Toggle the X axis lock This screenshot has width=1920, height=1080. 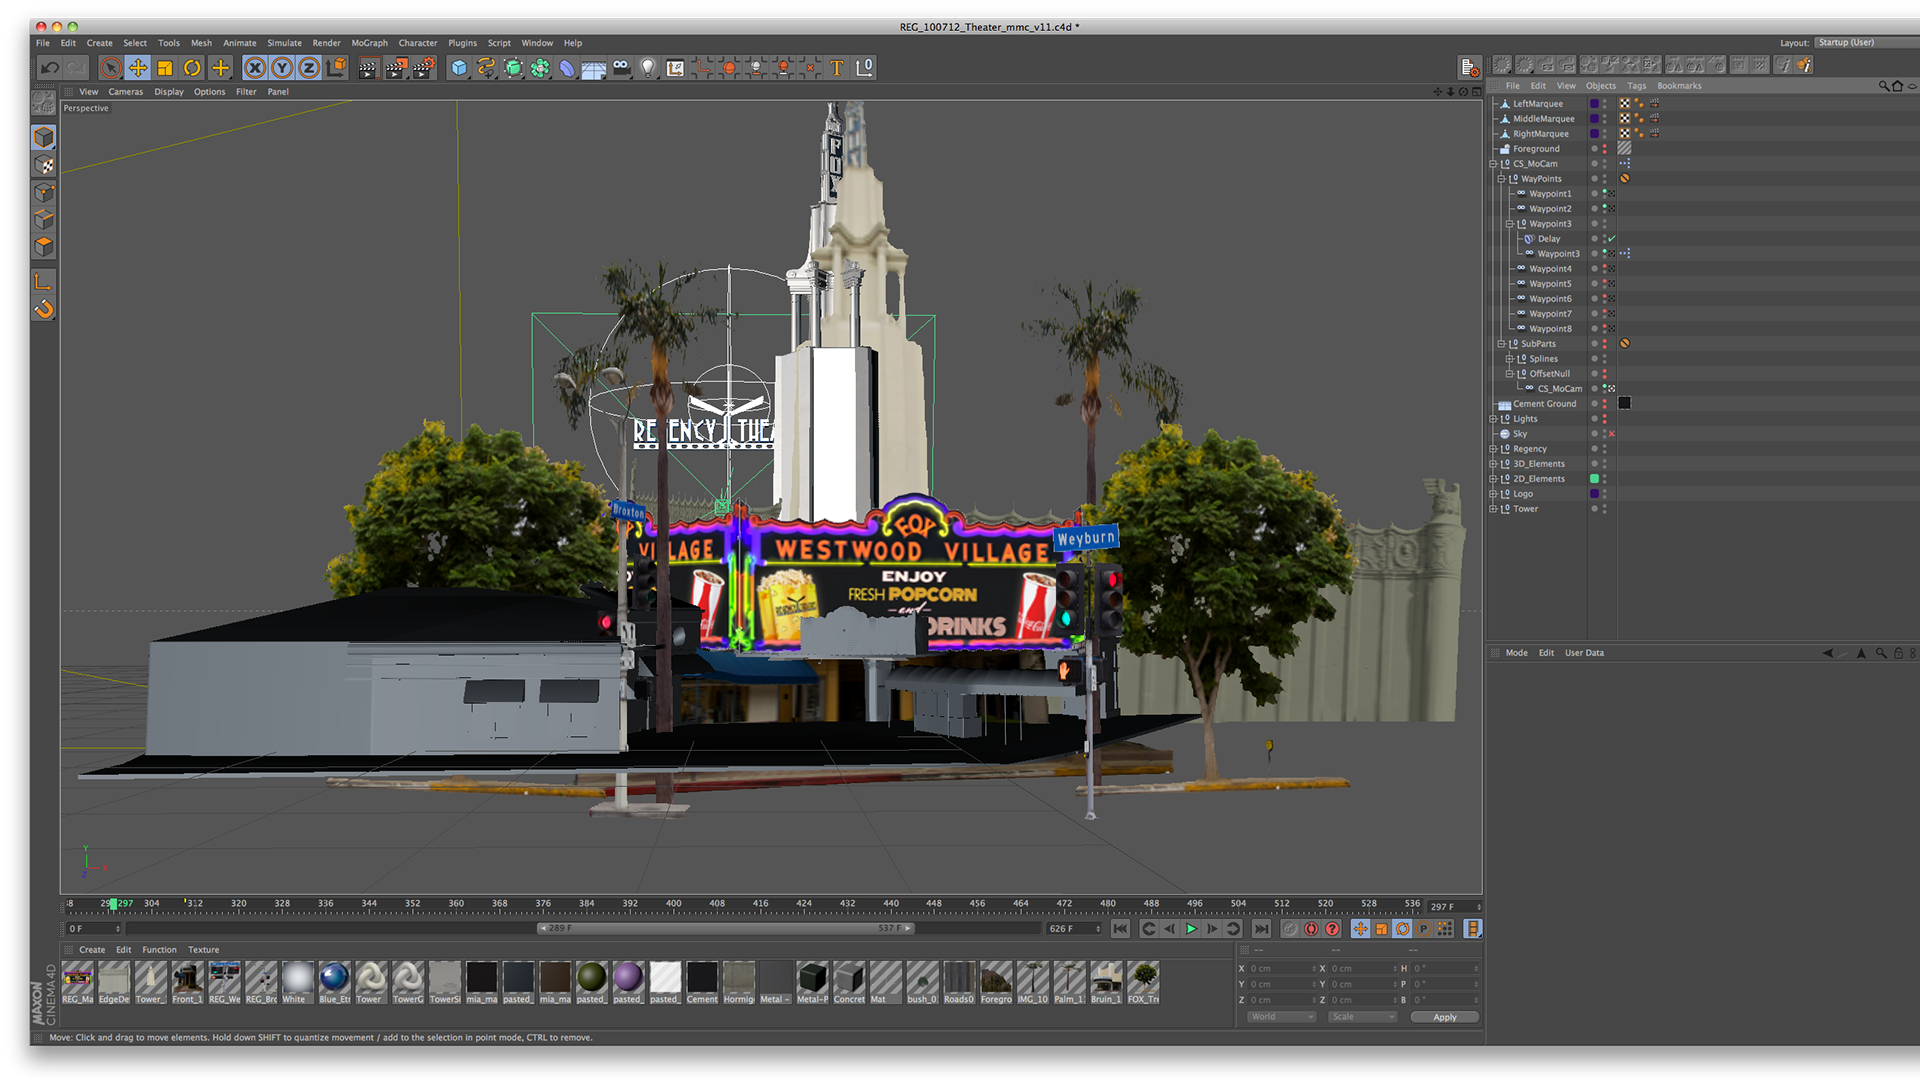click(x=255, y=68)
